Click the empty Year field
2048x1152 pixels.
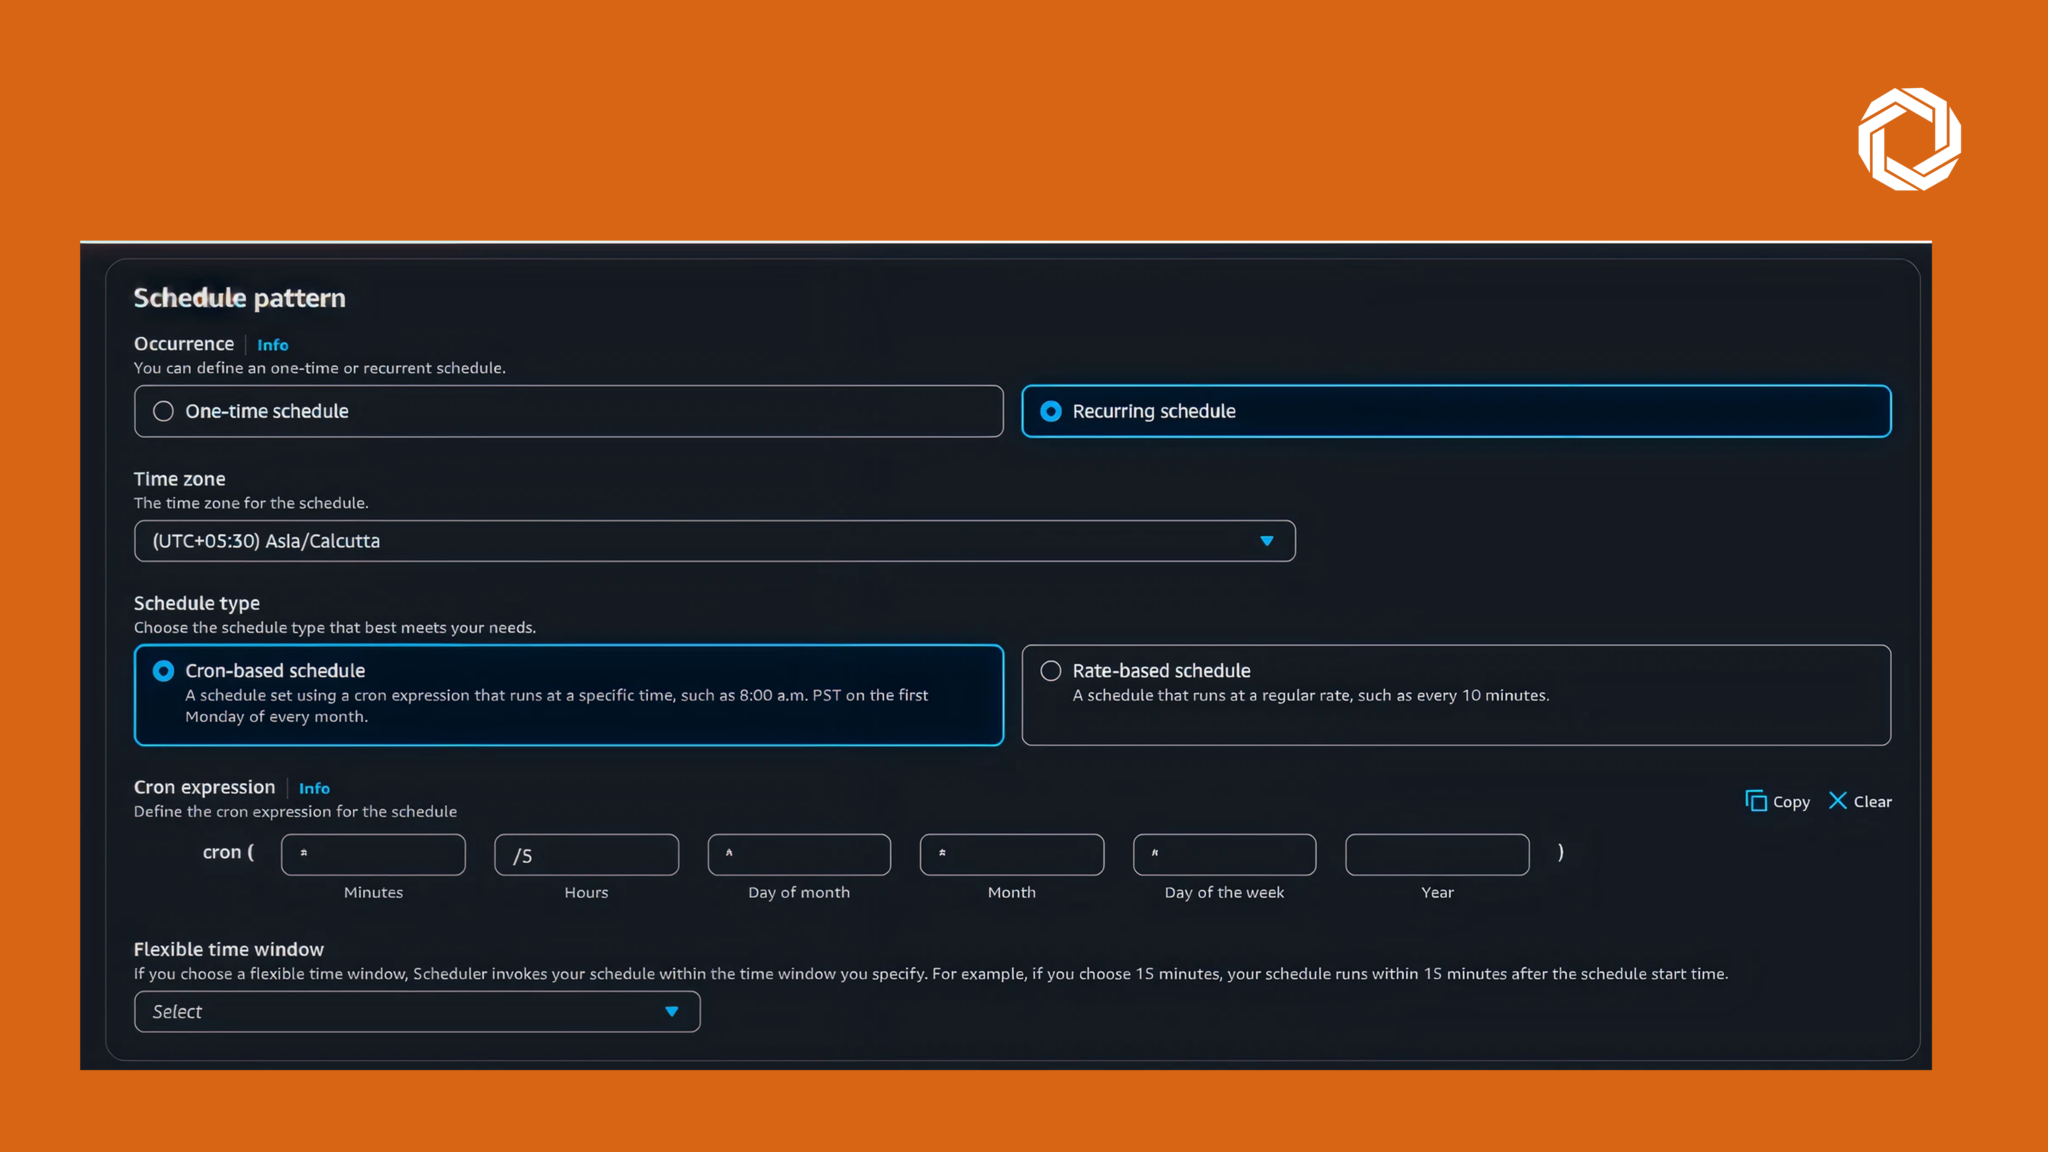point(1437,854)
